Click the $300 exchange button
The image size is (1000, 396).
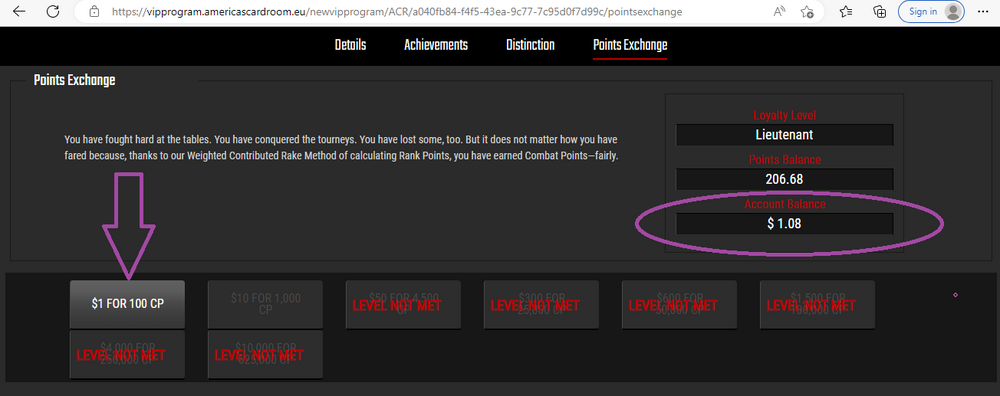[x=541, y=304]
